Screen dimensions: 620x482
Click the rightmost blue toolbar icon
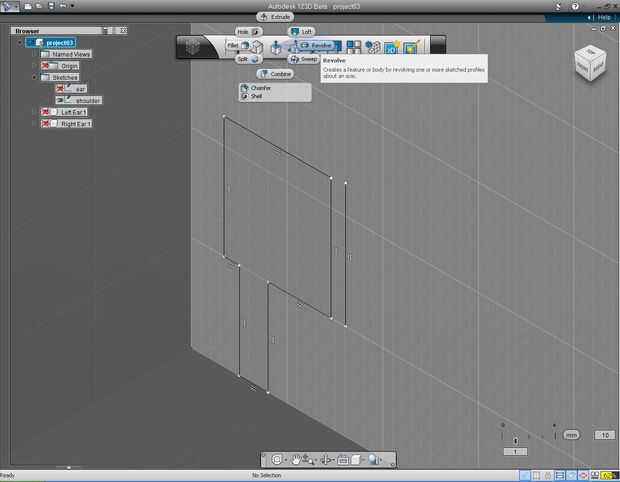pyautogui.click(x=411, y=47)
